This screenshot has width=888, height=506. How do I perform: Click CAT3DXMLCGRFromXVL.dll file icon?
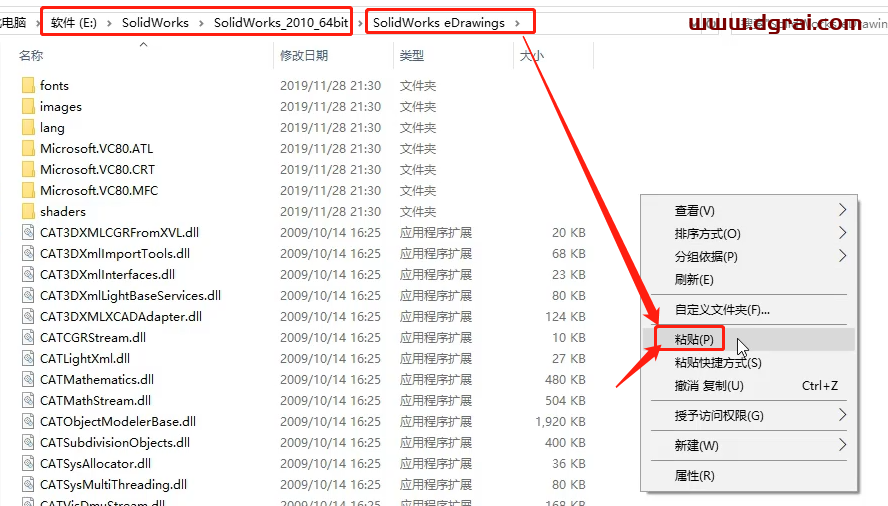[x=28, y=232]
